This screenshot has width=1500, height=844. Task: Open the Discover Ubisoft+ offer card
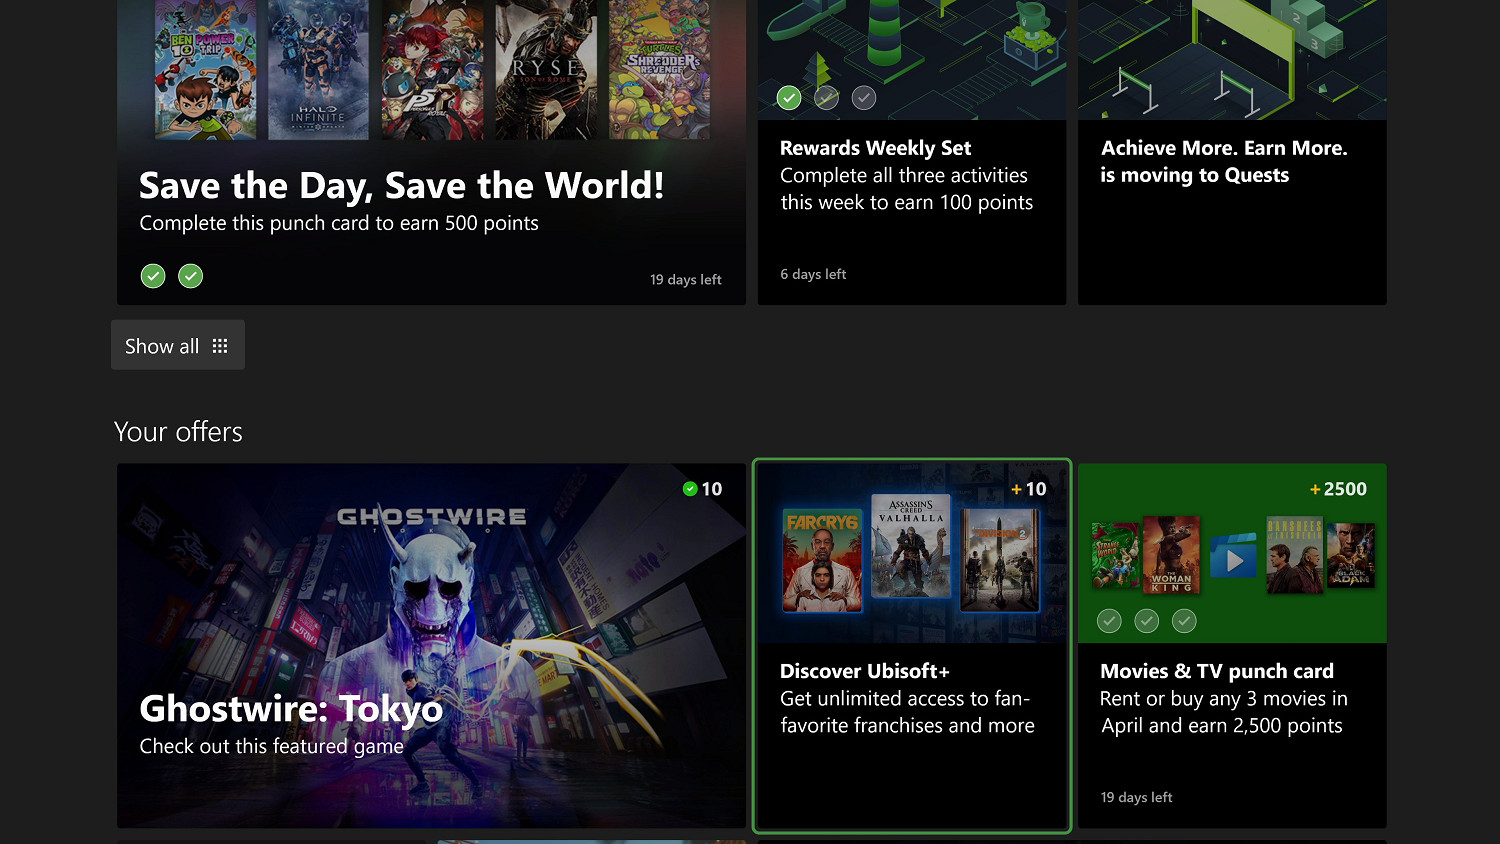click(x=911, y=646)
